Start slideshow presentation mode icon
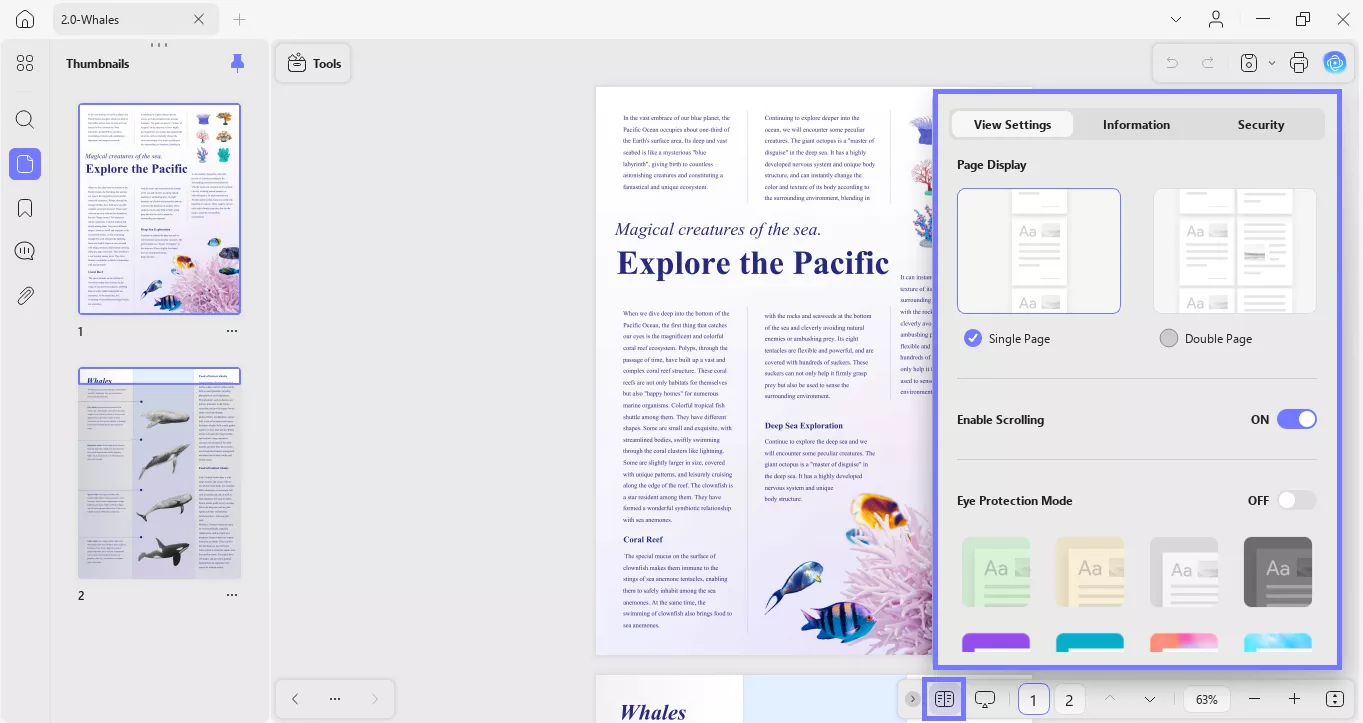1363x723 pixels. tap(985, 699)
